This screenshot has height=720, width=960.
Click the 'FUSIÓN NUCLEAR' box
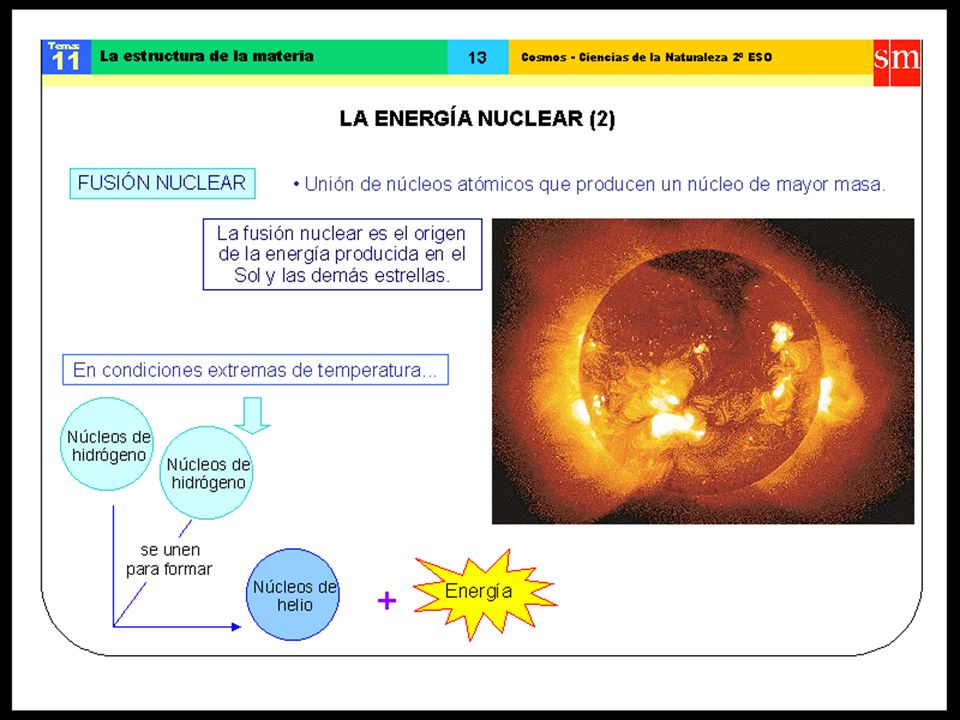coord(162,183)
